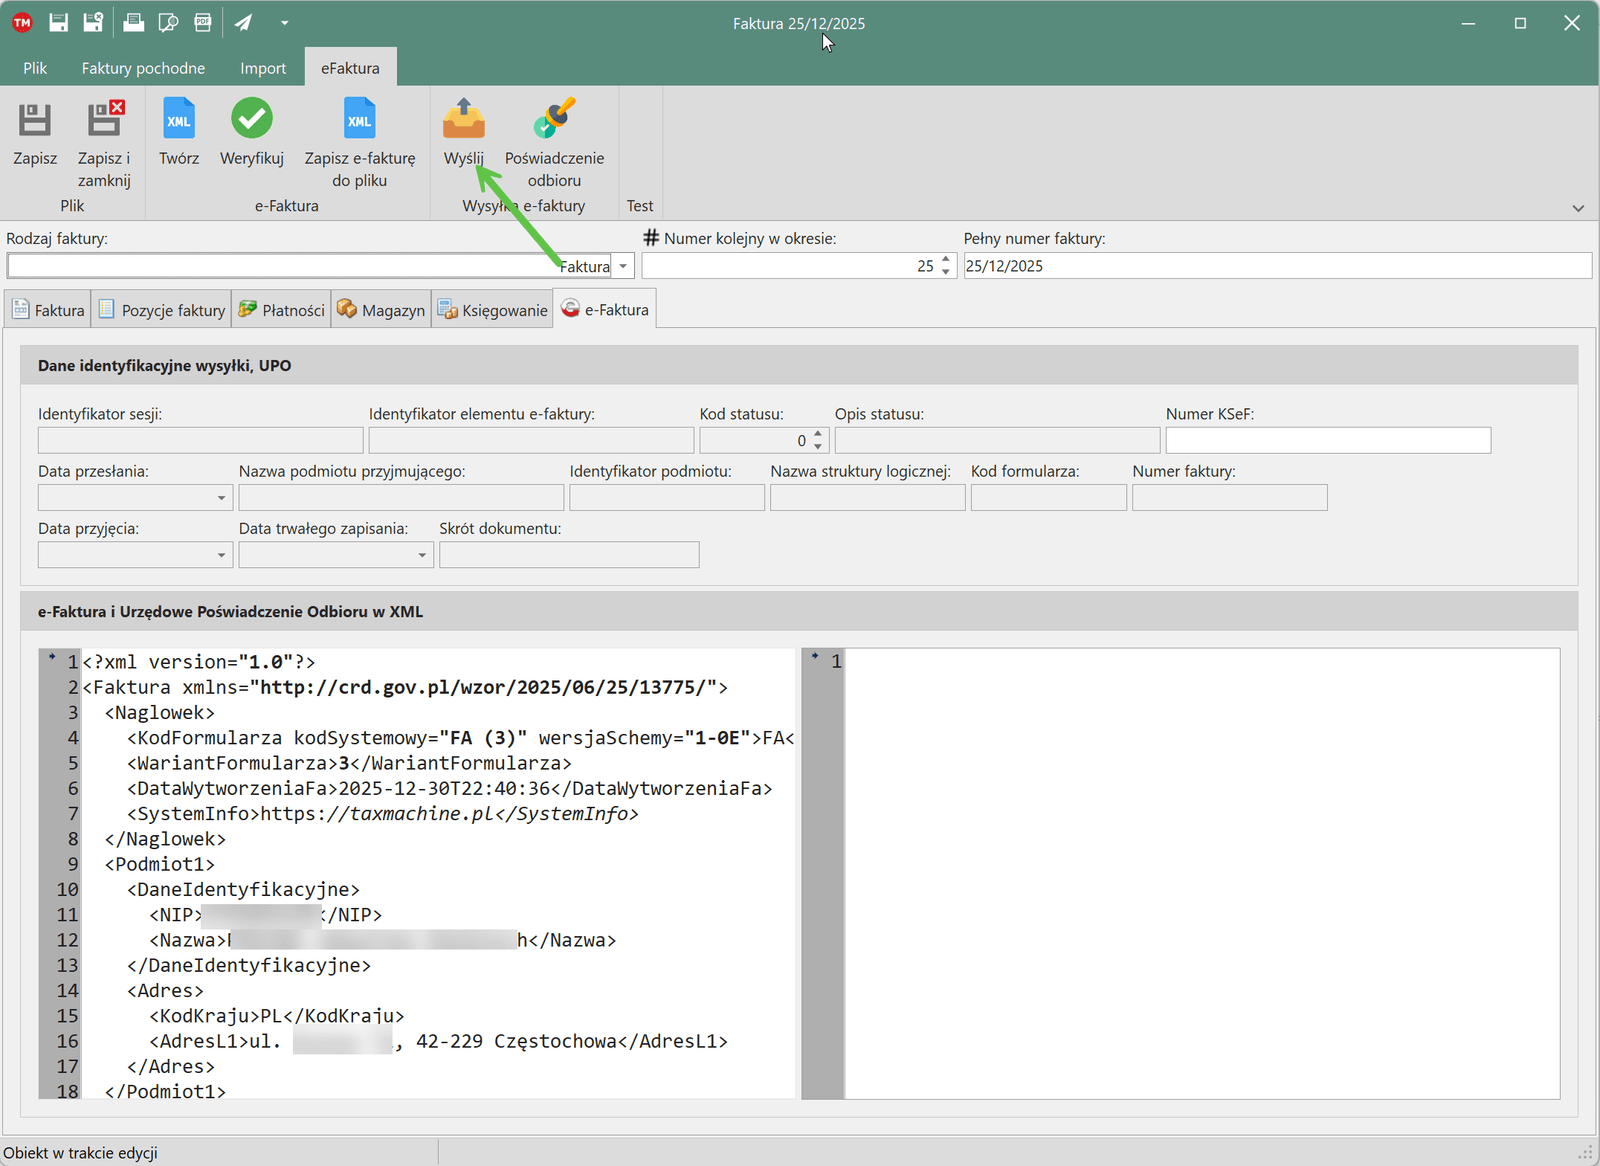
Task: Click Zapisz e-fakturę do pliku icon
Action: (x=359, y=120)
